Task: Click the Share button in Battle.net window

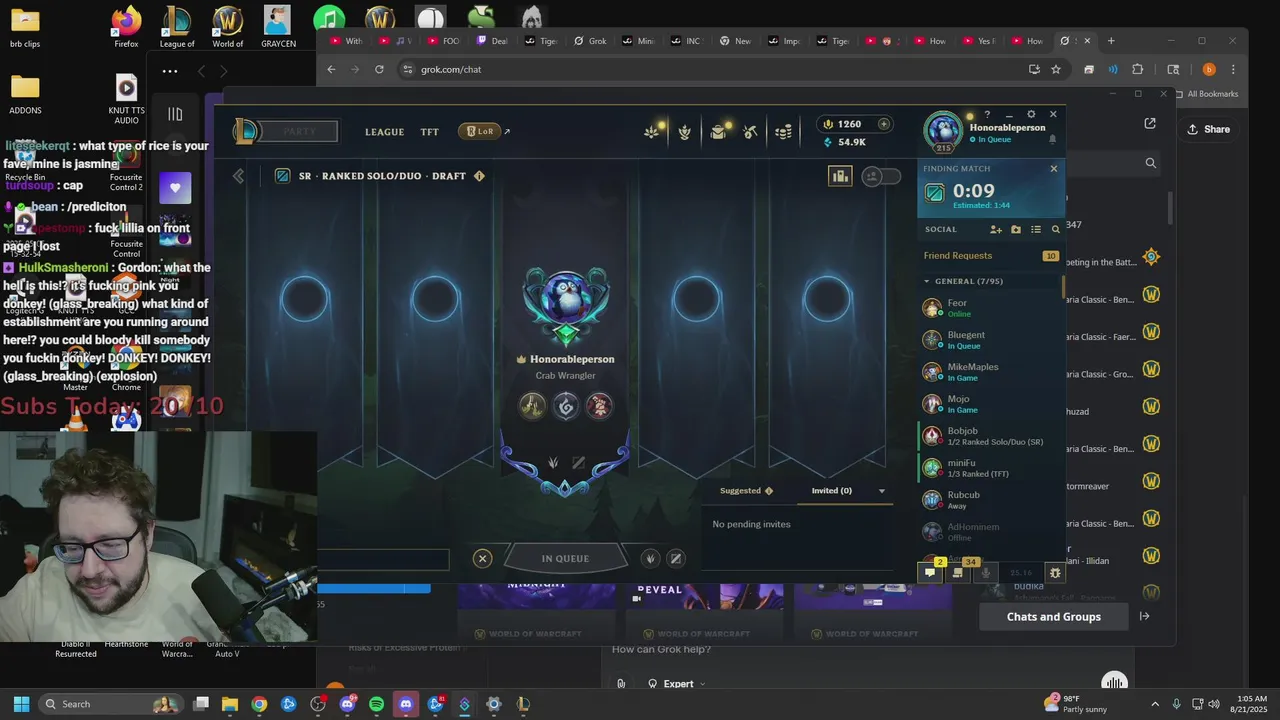Action: click(x=1208, y=129)
